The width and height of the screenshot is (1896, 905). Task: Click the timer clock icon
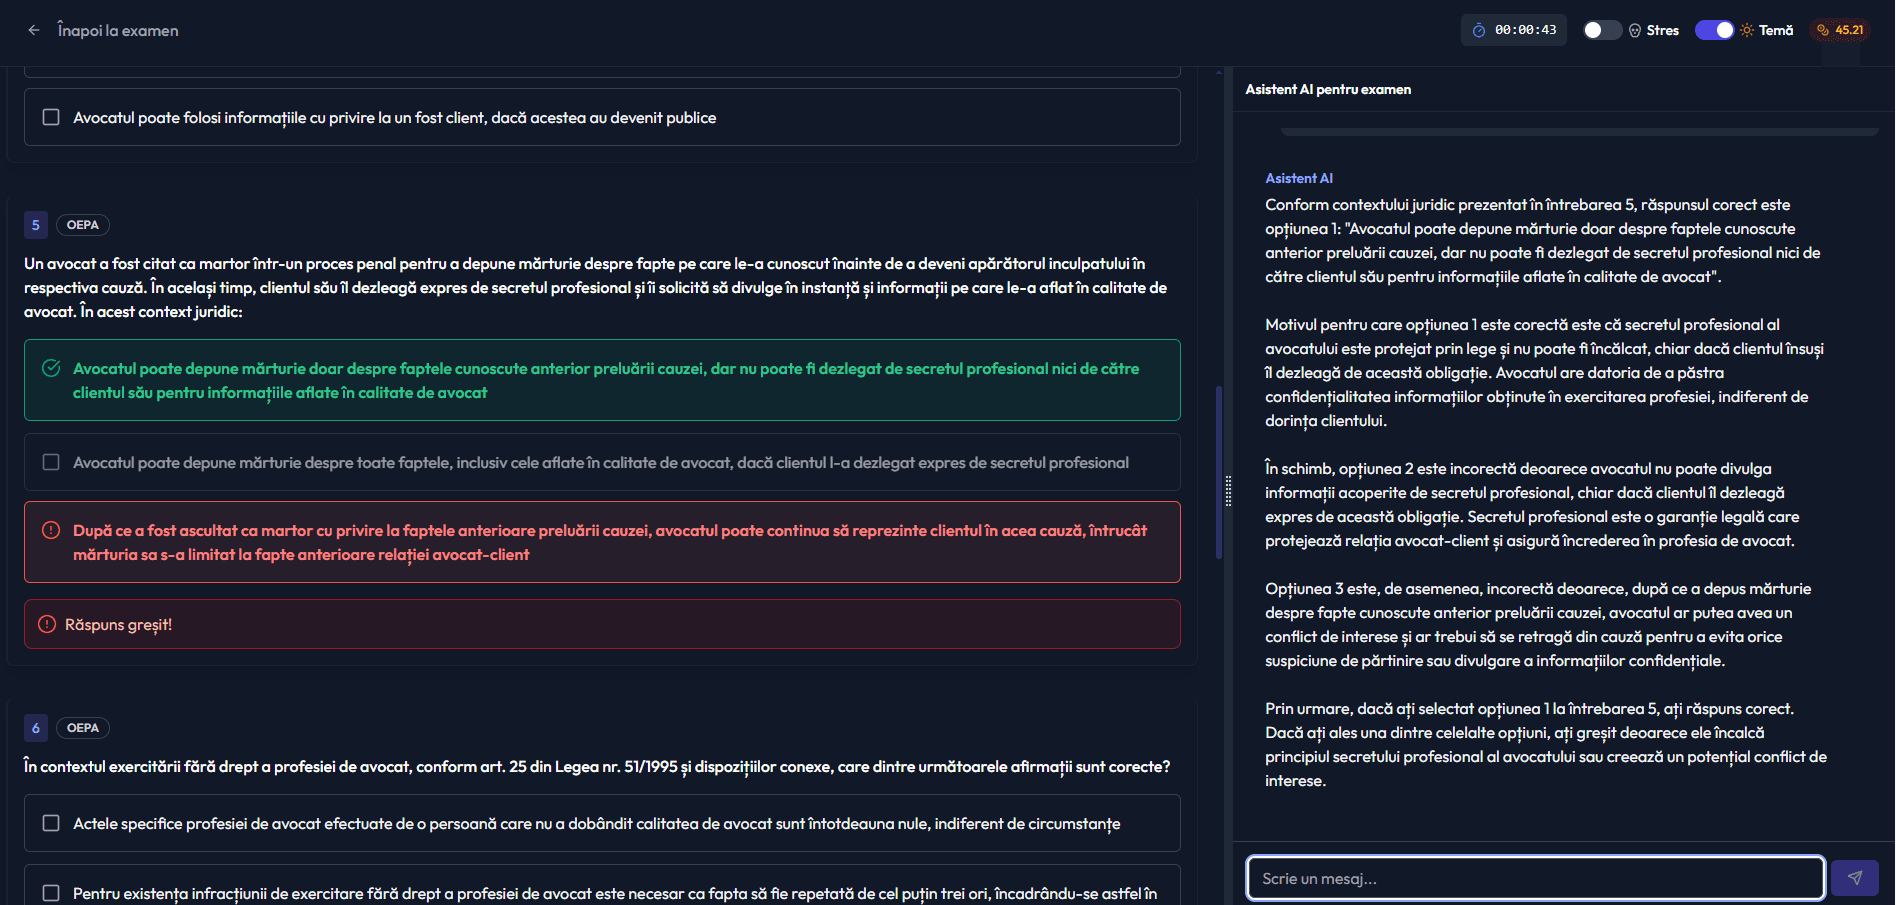tap(1479, 30)
